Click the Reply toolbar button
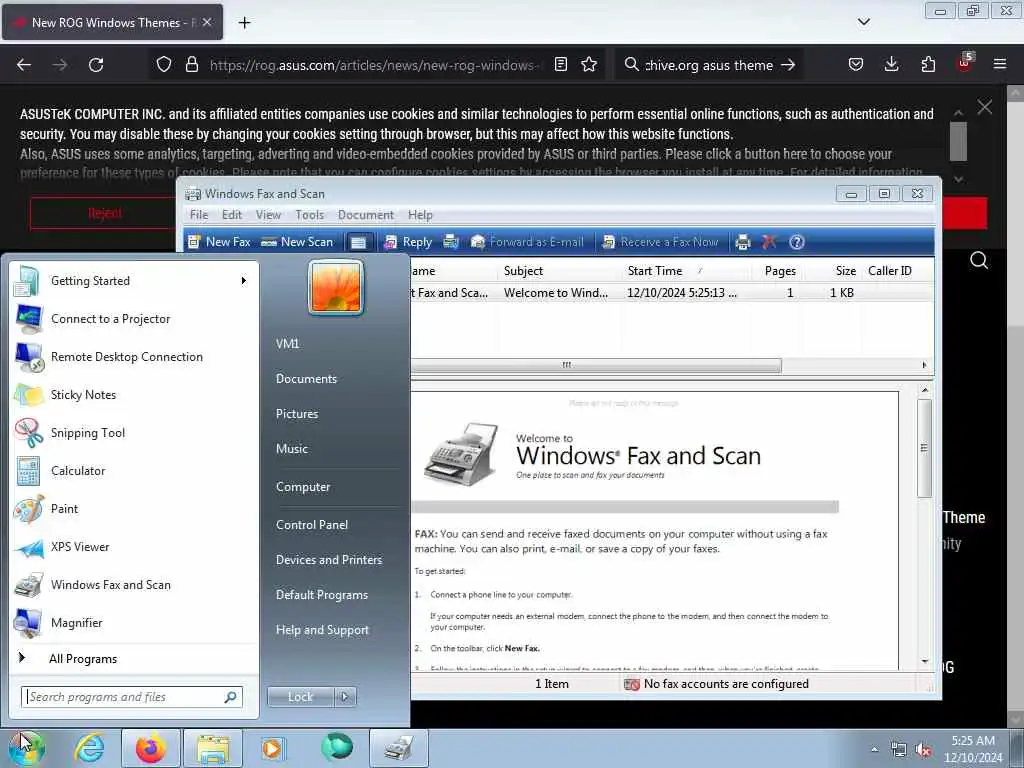The width and height of the screenshot is (1024, 768). (408, 242)
